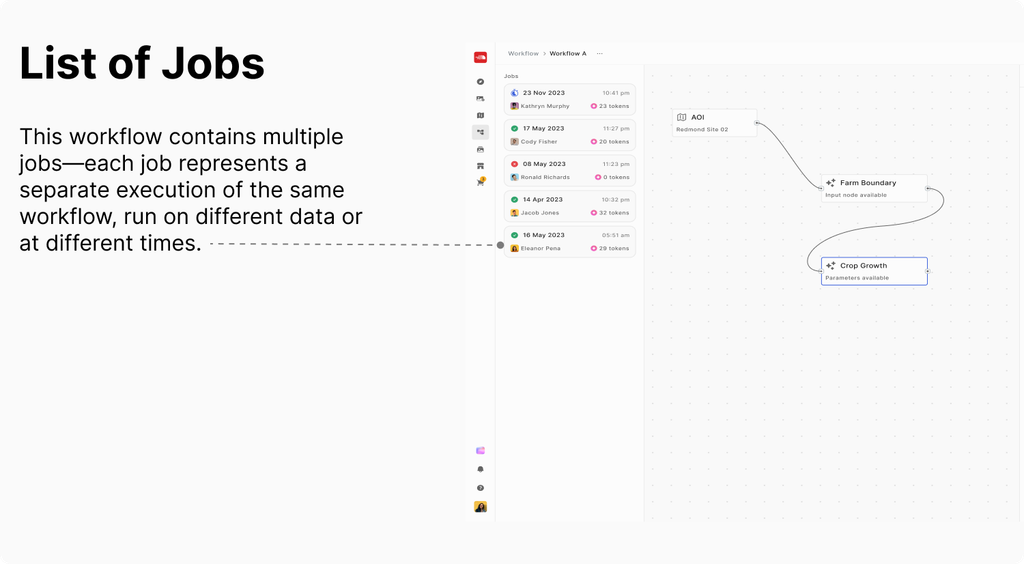The height and width of the screenshot is (564, 1024).
Task: Open the compass explore icon in sidebar
Action: click(x=480, y=82)
